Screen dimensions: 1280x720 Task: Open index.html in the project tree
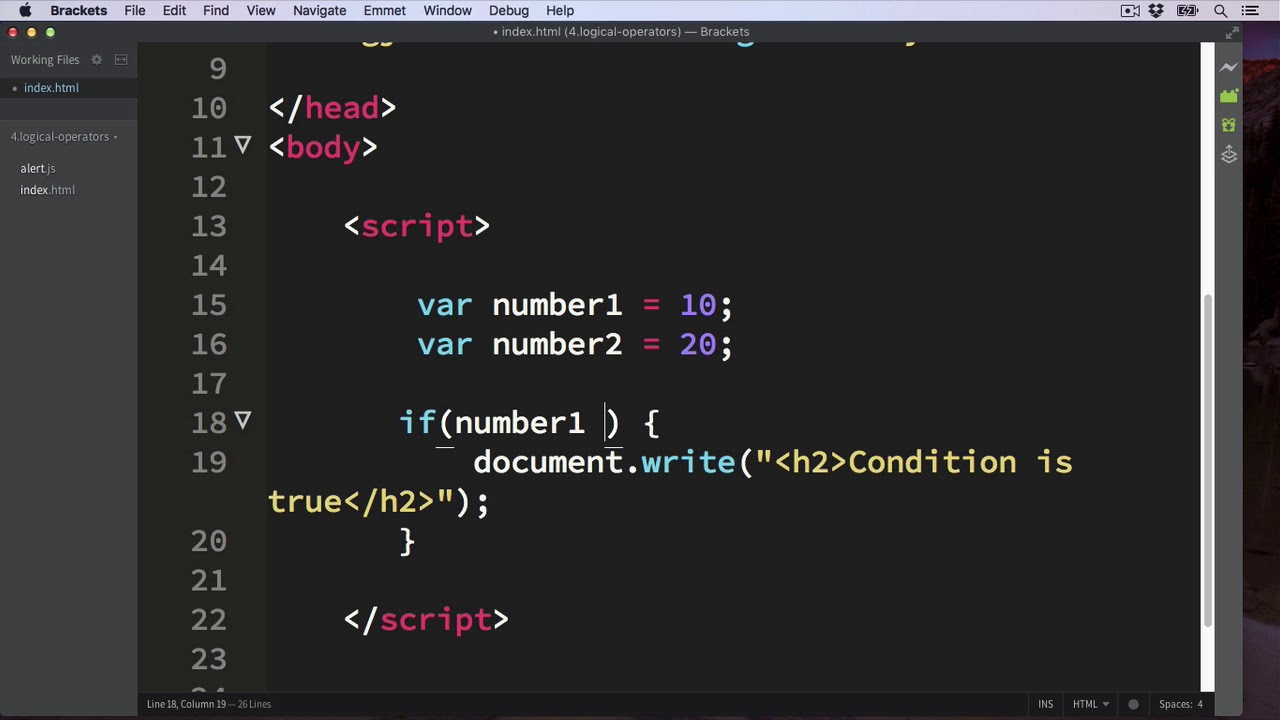pos(47,190)
